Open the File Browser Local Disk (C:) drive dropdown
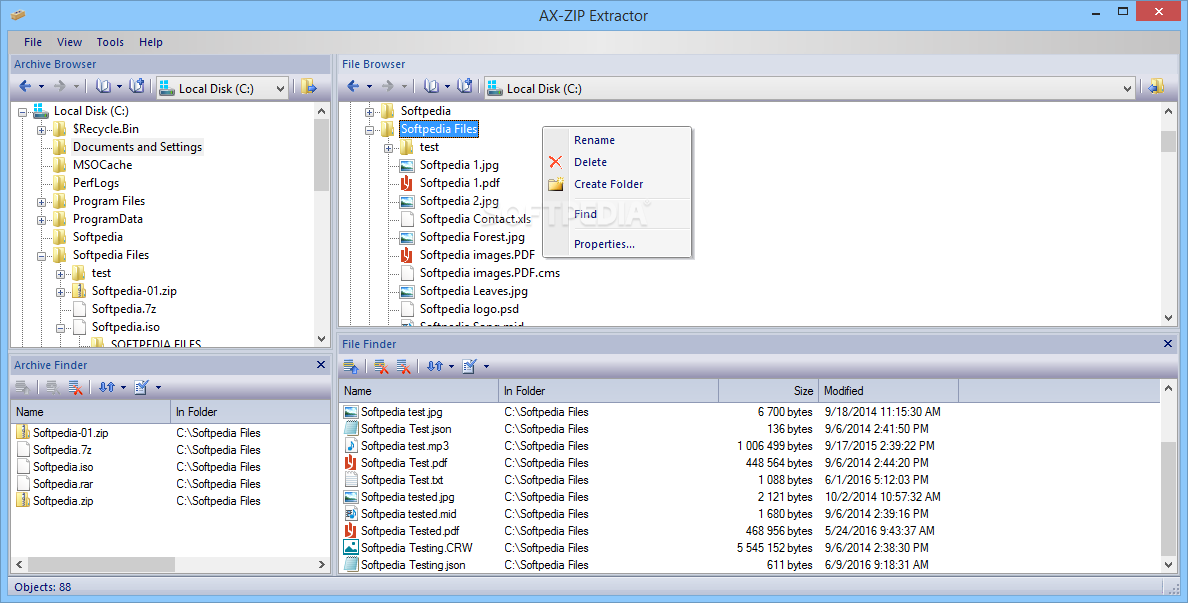Viewport: 1188px width, 603px height. (x=1127, y=89)
